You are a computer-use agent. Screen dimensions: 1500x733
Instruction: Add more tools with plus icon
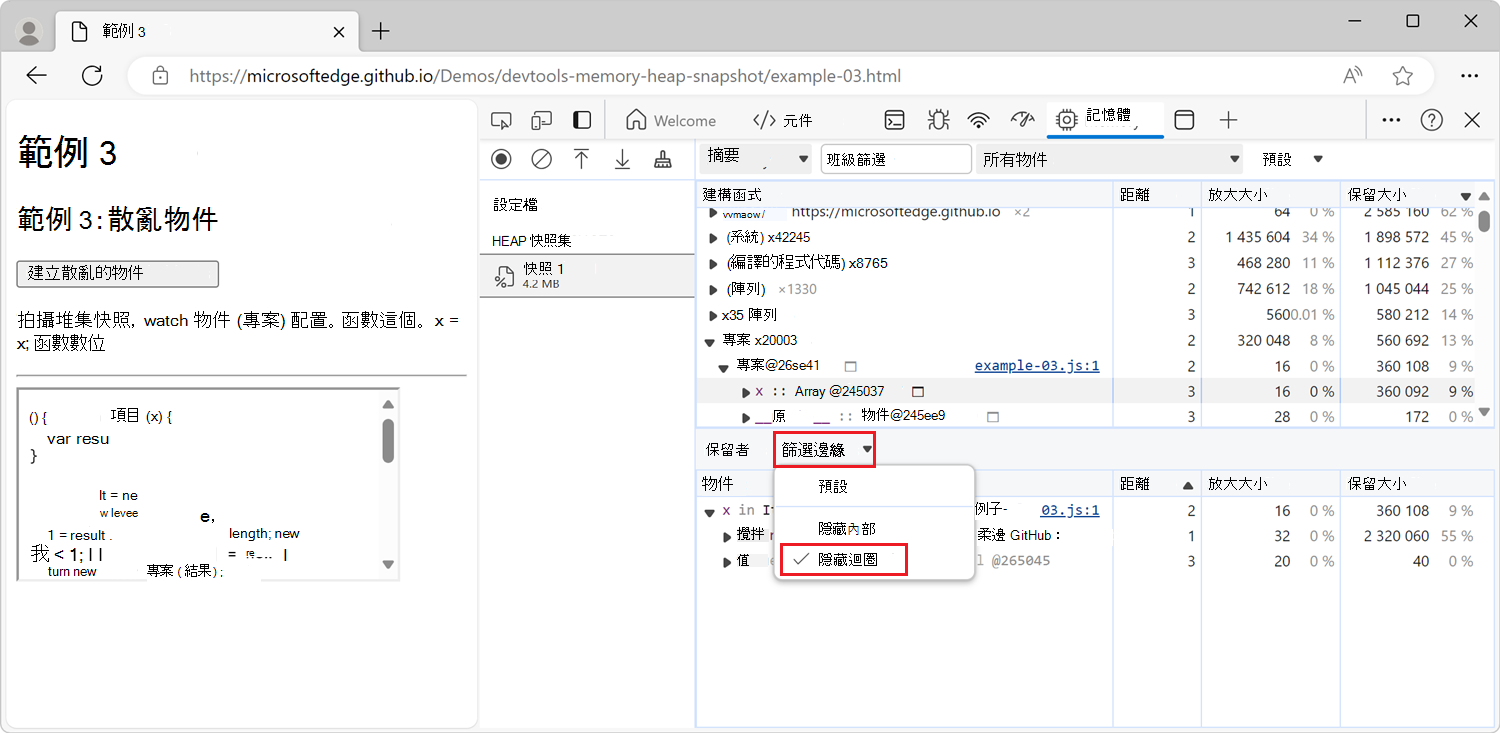click(x=1229, y=120)
